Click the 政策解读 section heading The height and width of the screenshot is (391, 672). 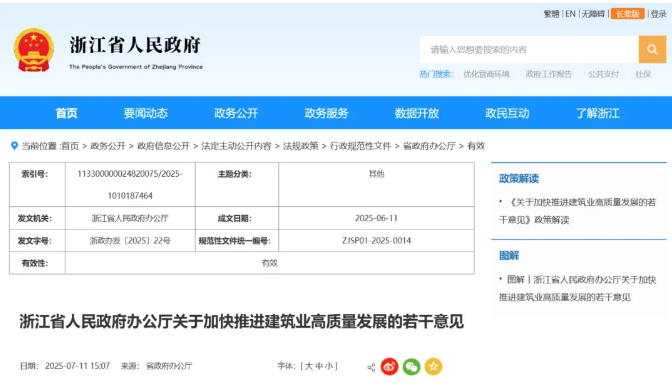(x=519, y=178)
